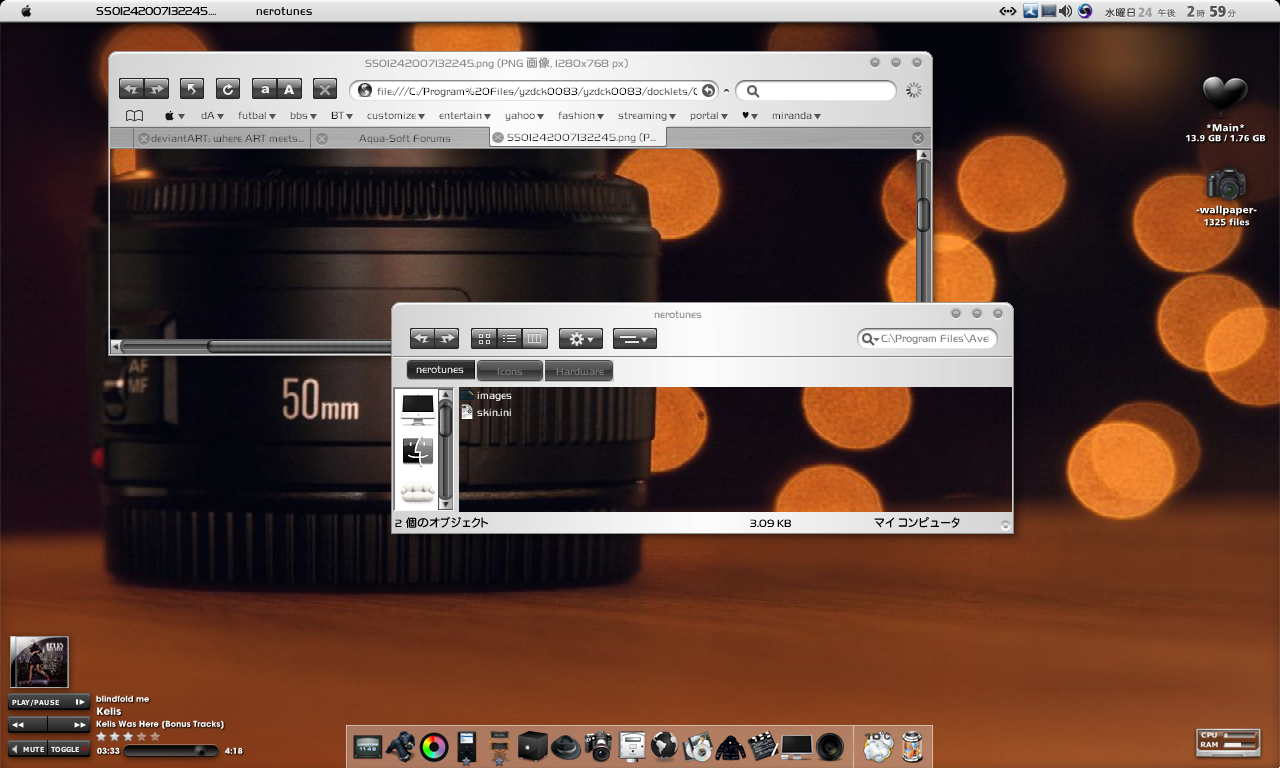The width and height of the screenshot is (1280, 768).
Task: Increase text size with large 'A' button
Action: click(x=289, y=89)
